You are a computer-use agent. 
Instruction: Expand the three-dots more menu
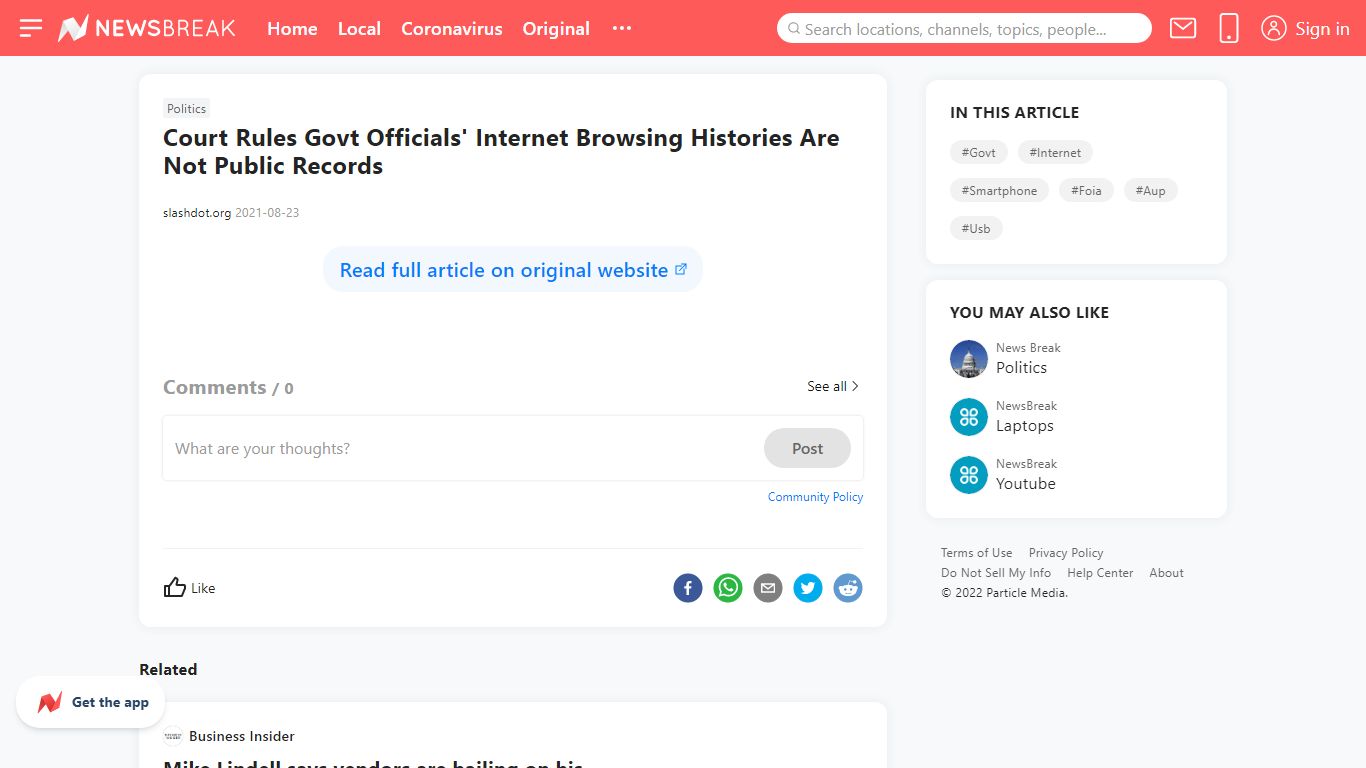click(622, 28)
